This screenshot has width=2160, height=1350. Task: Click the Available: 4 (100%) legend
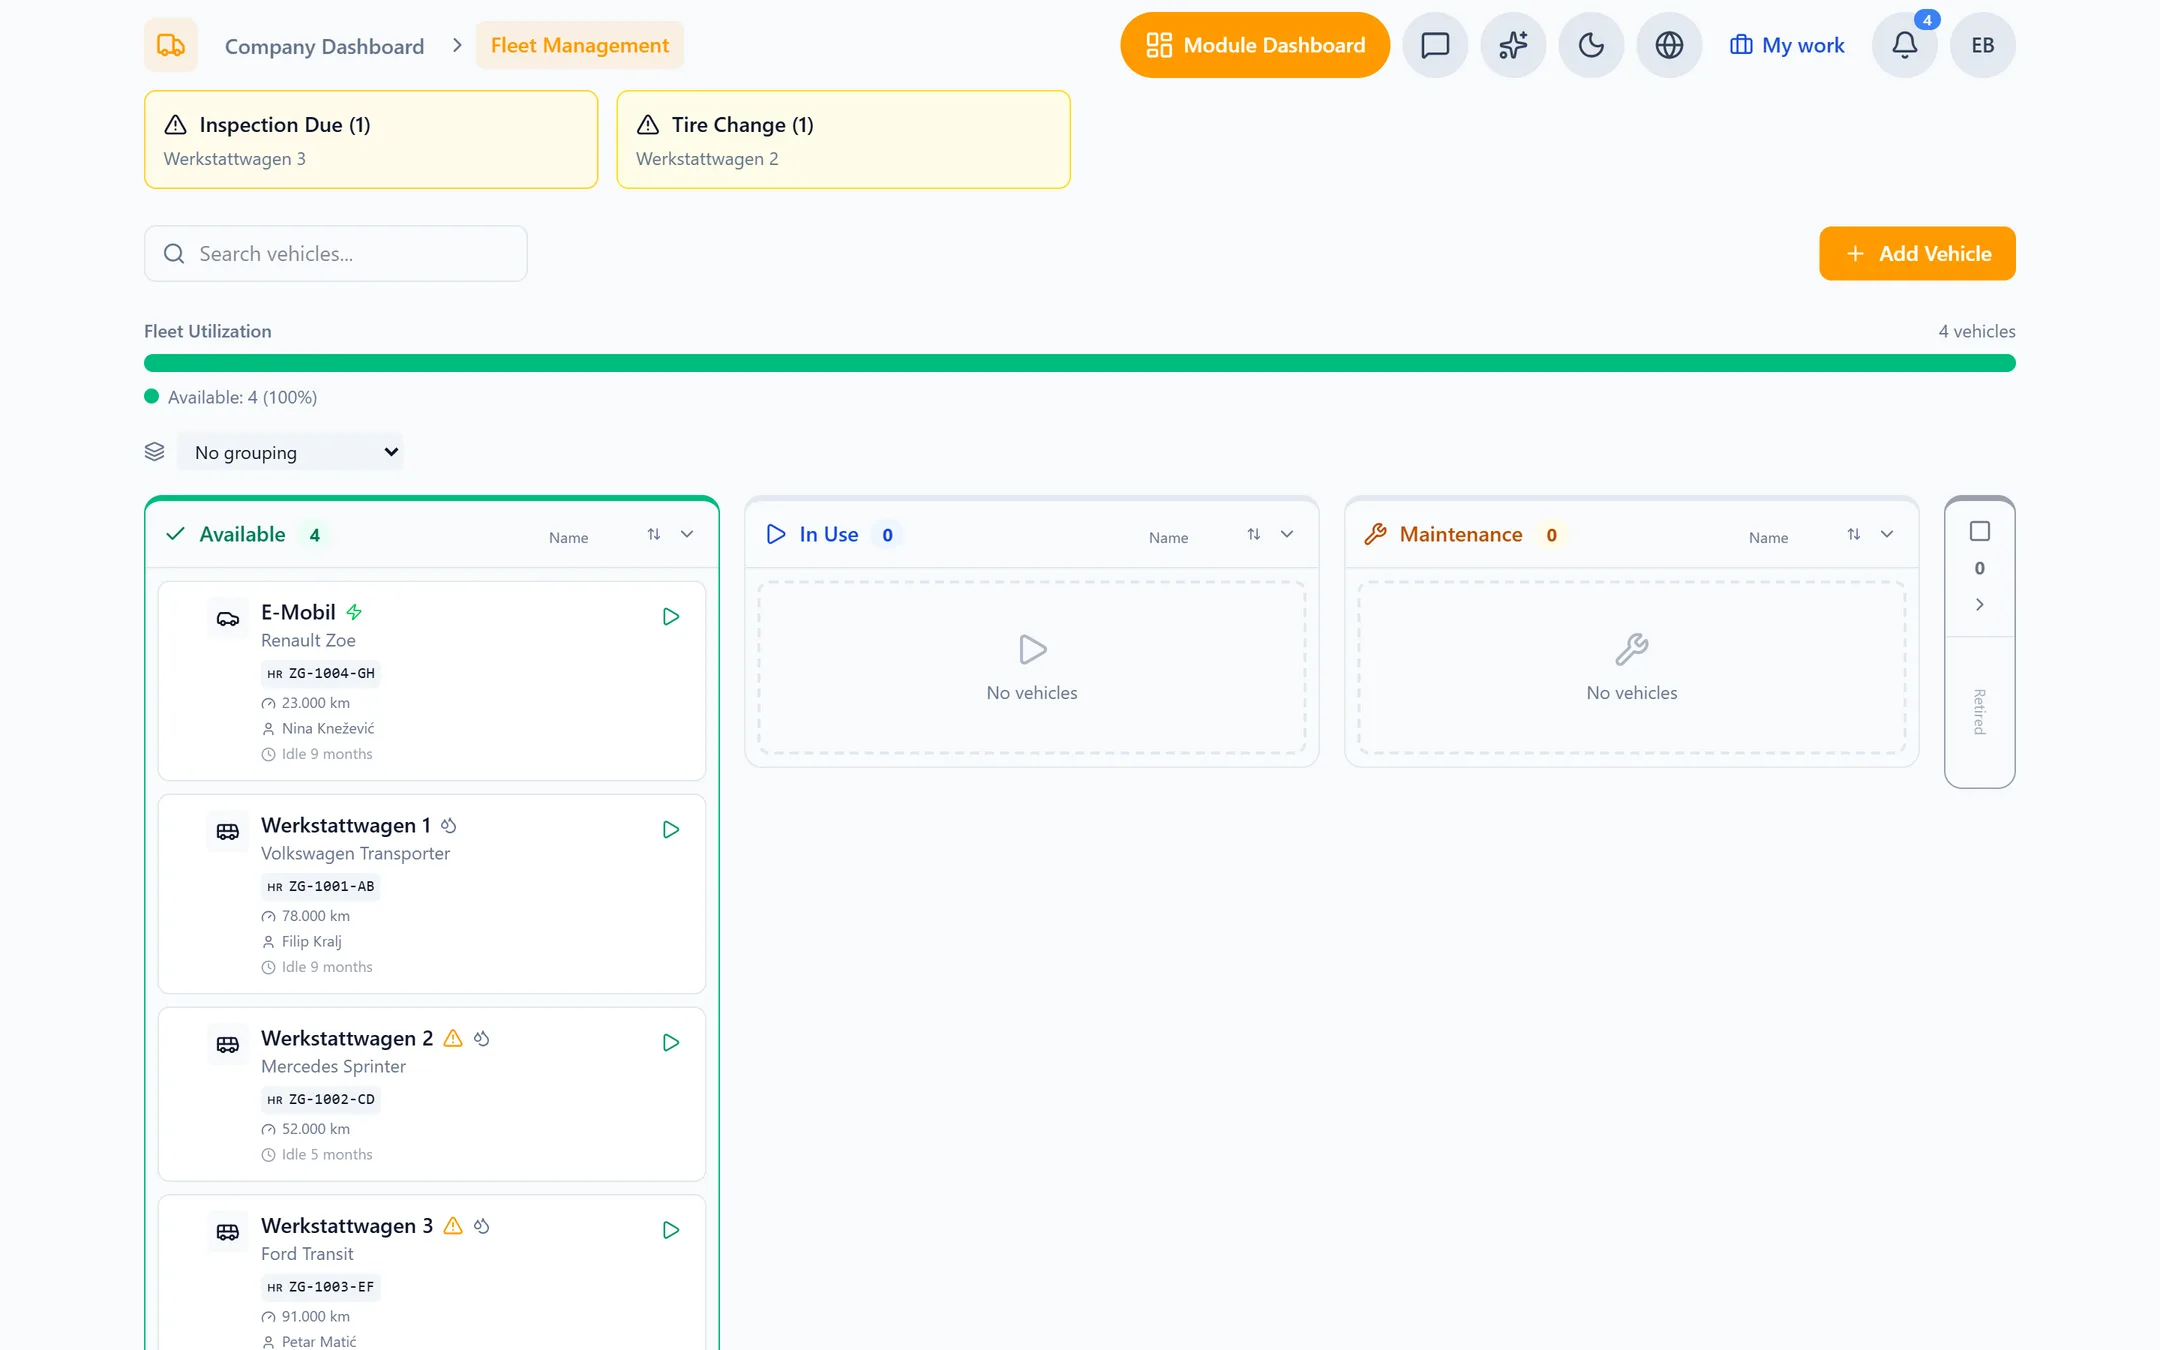click(231, 397)
